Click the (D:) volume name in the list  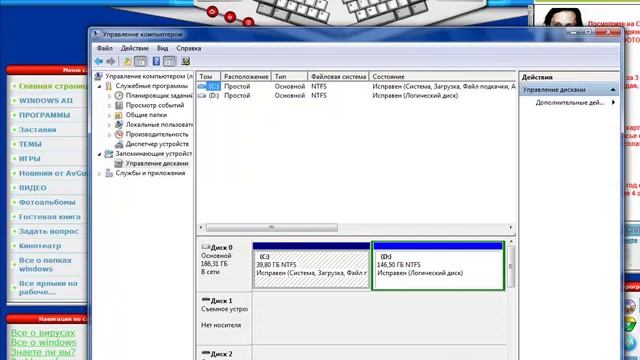click(213, 96)
